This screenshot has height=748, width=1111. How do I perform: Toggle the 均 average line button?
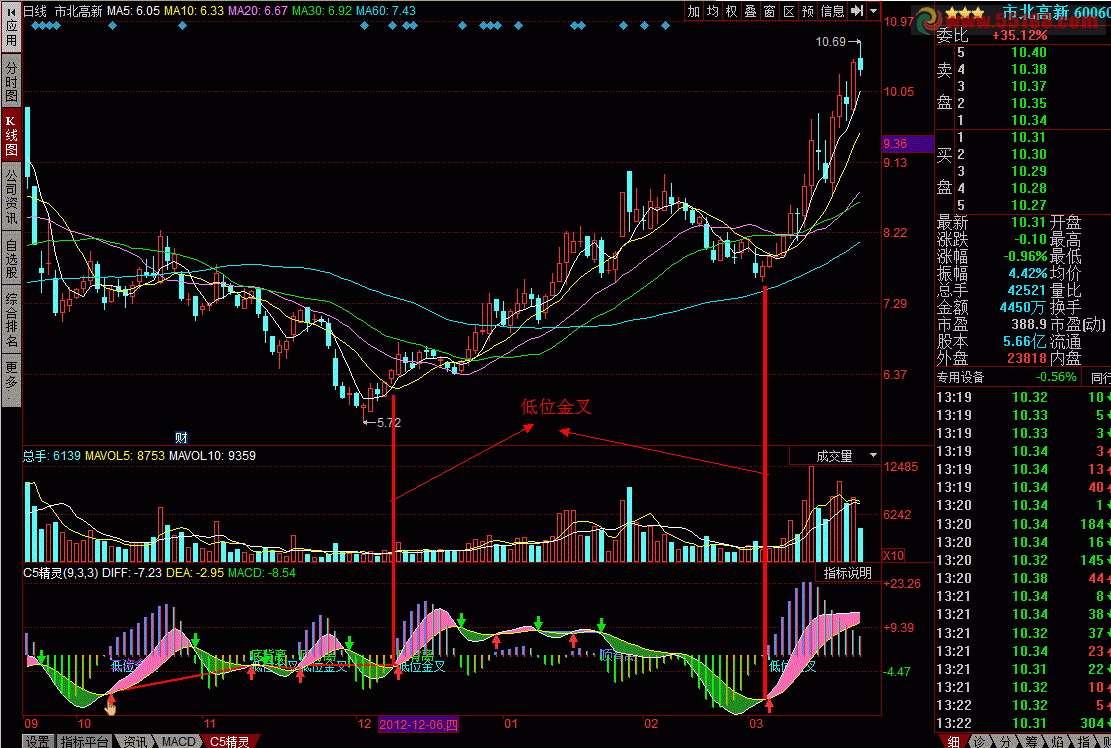(713, 11)
